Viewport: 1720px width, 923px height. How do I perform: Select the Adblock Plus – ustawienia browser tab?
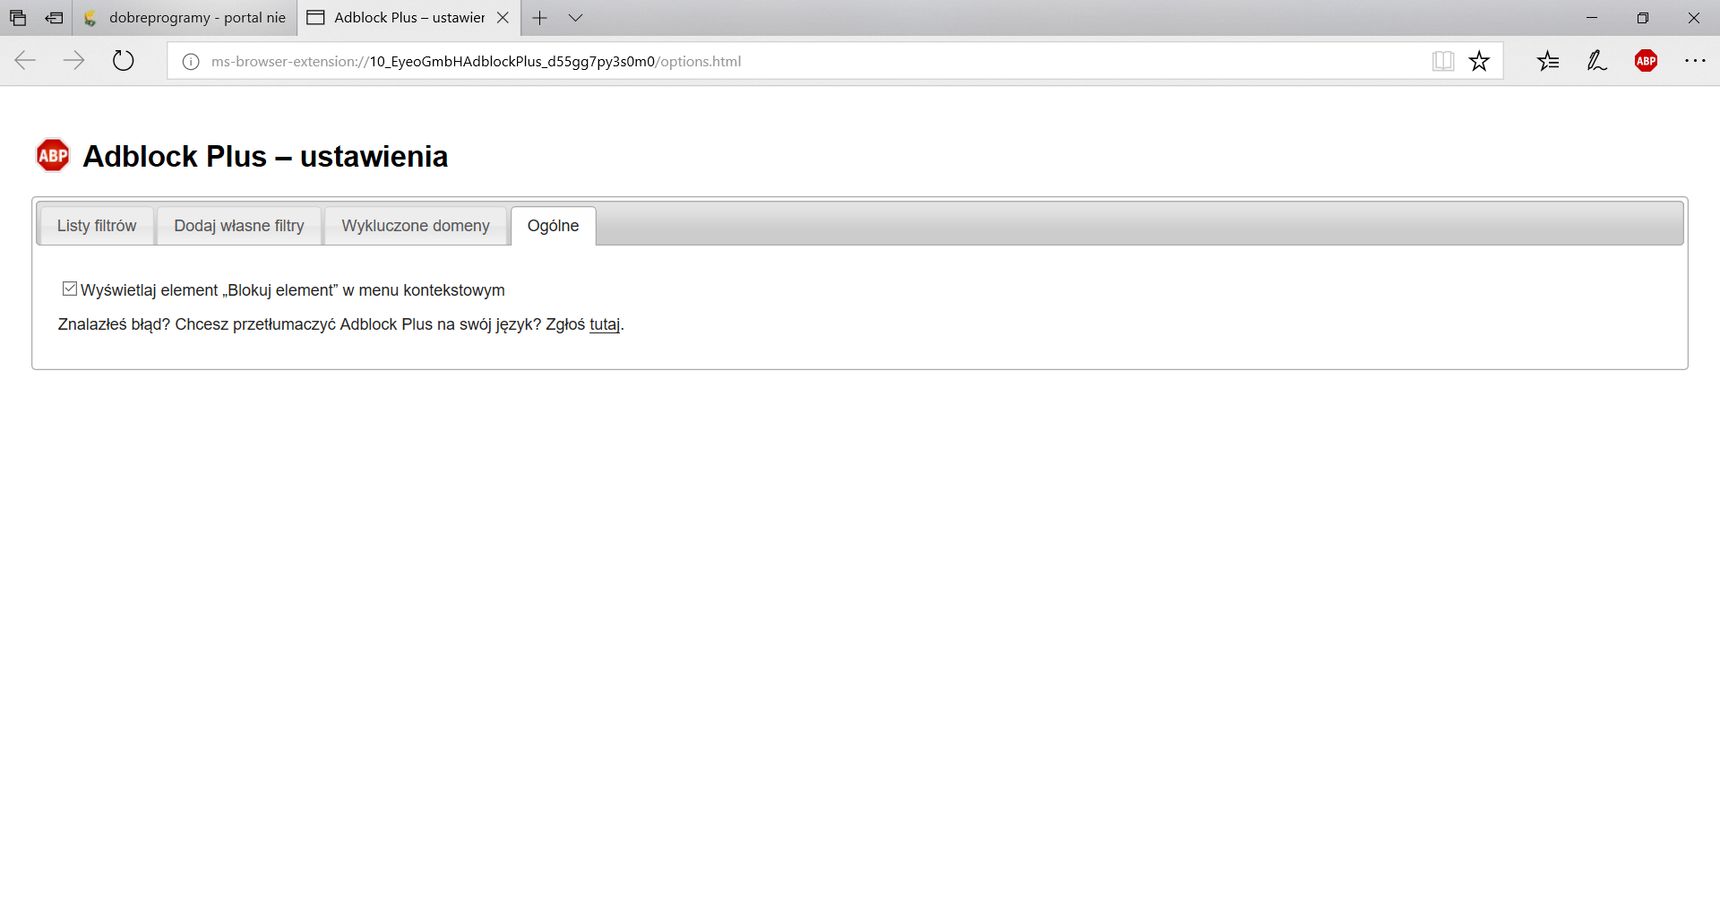coord(409,18)
